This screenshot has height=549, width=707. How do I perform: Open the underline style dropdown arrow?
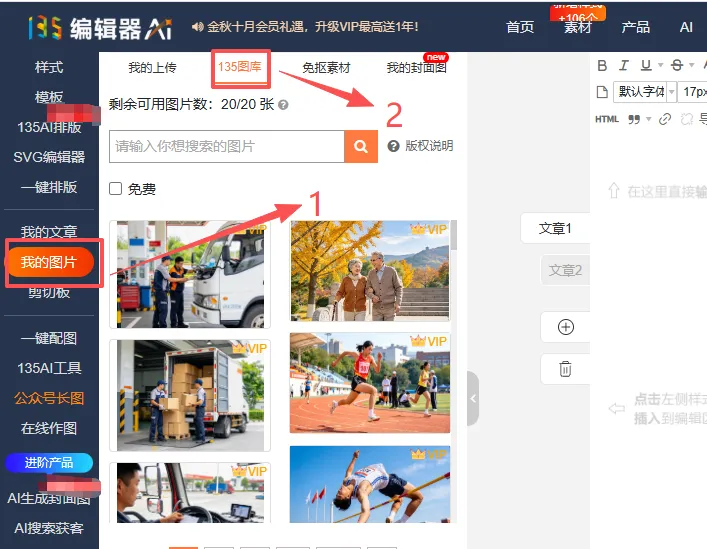[x=661, y=66]
